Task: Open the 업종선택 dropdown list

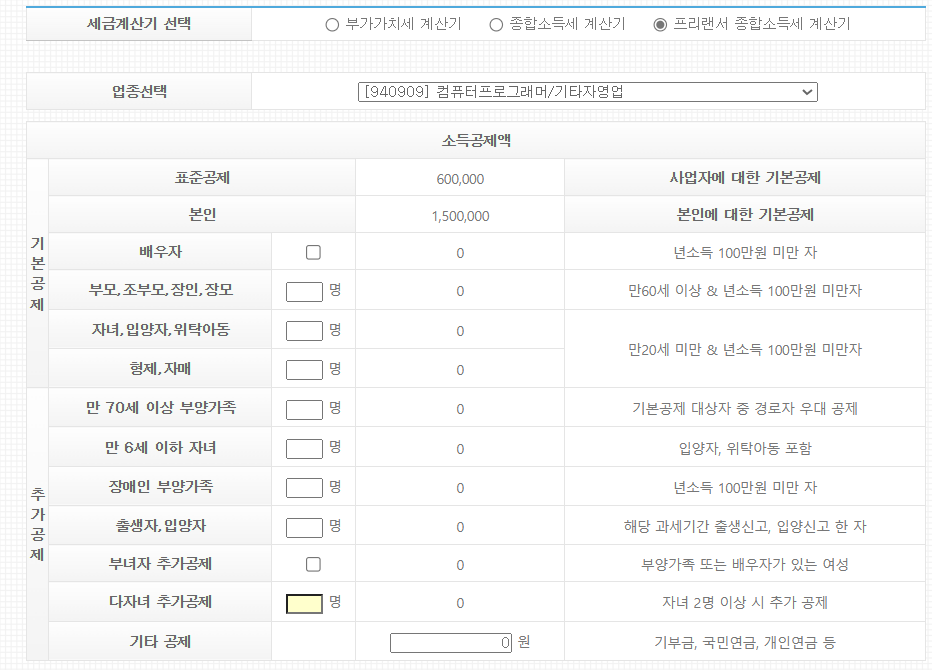Action: coord(587,92)
